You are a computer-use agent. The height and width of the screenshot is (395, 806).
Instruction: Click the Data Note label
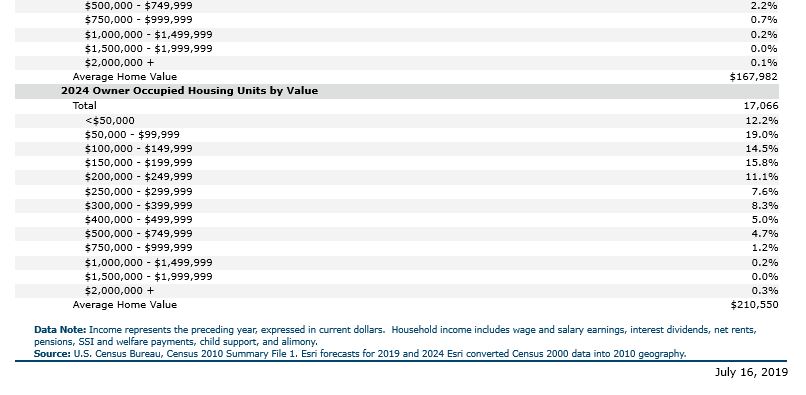click(x=60, y=330)
